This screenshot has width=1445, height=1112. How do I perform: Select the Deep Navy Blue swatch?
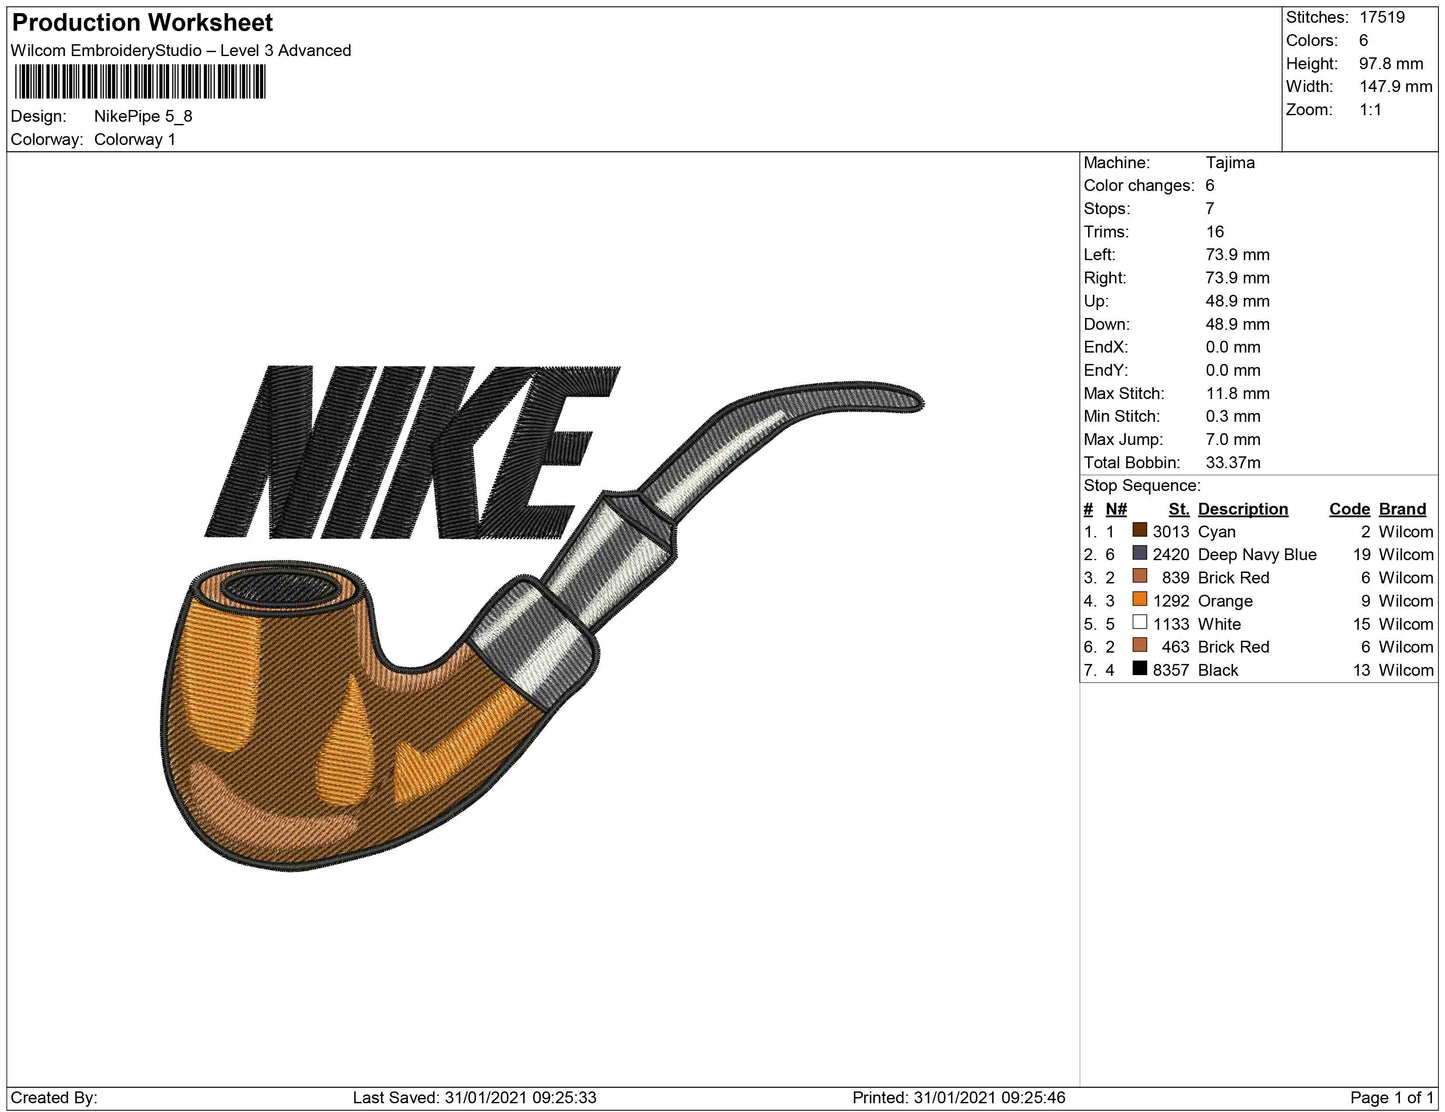pos(1139,554)
